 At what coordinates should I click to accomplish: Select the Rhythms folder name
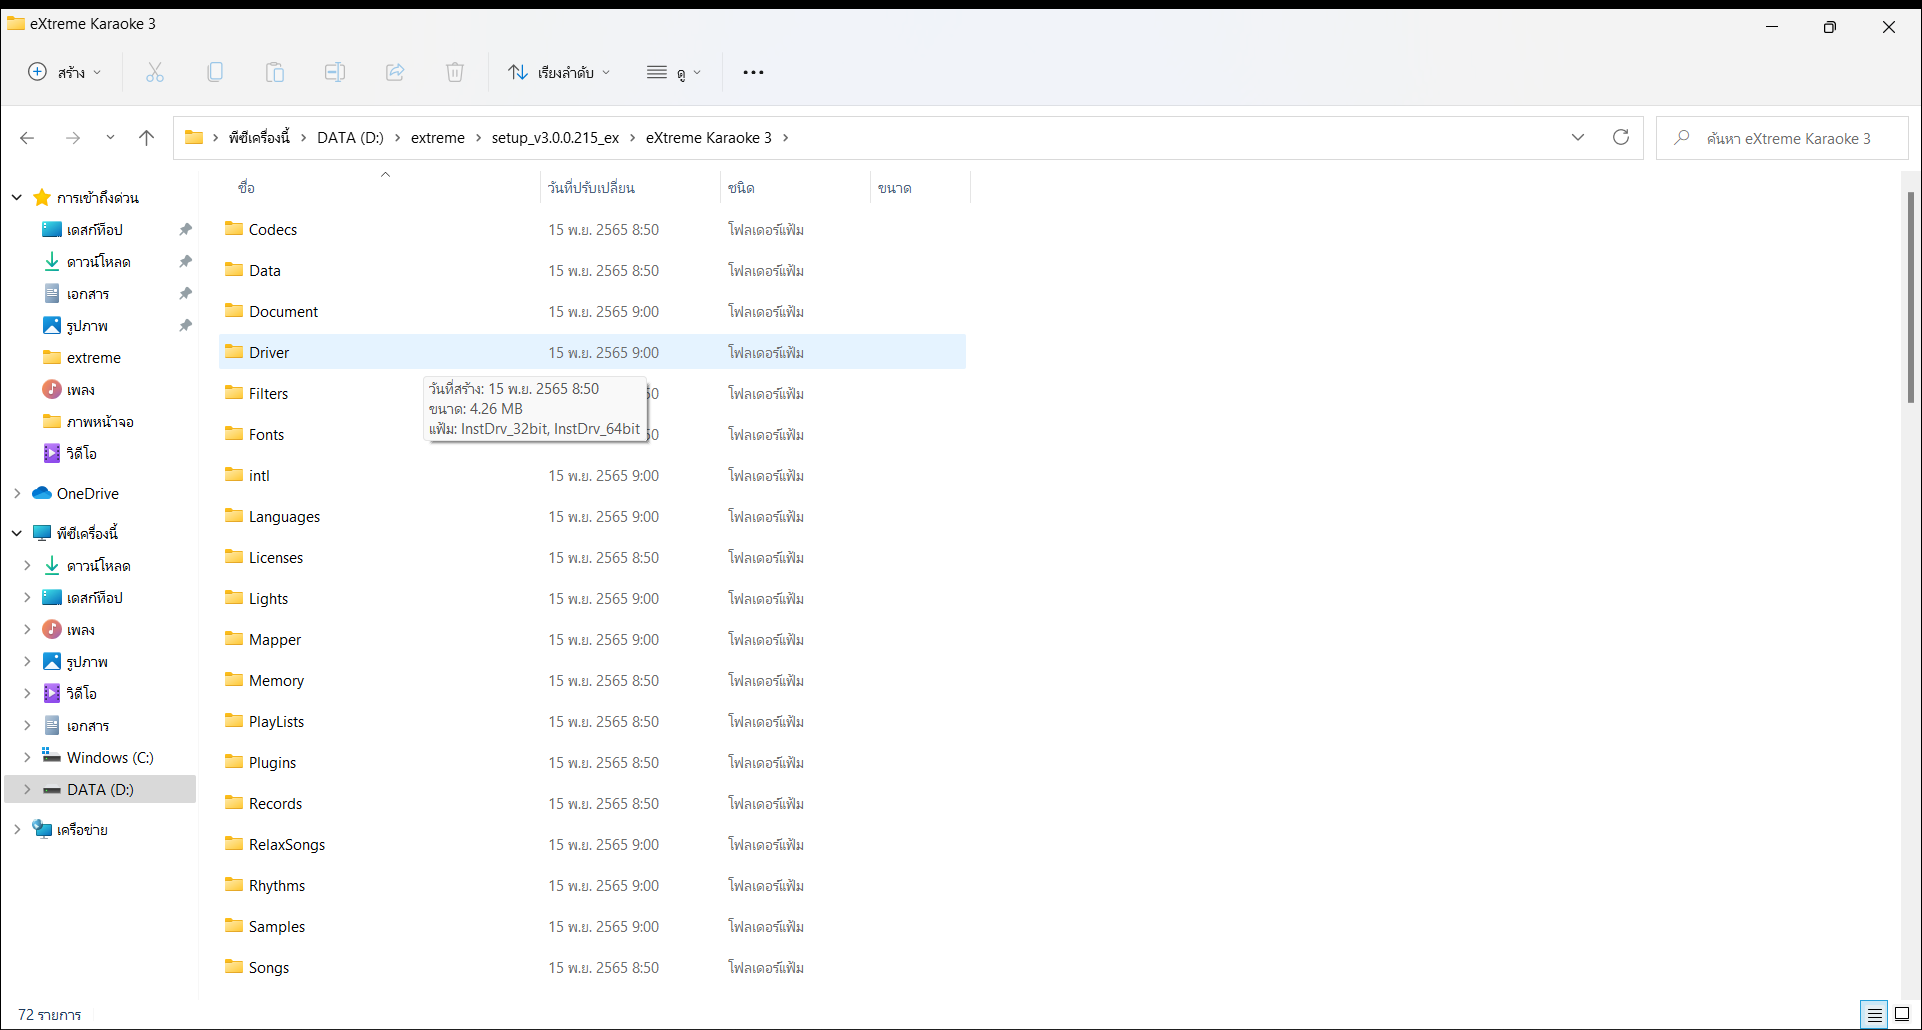point(277,885)
